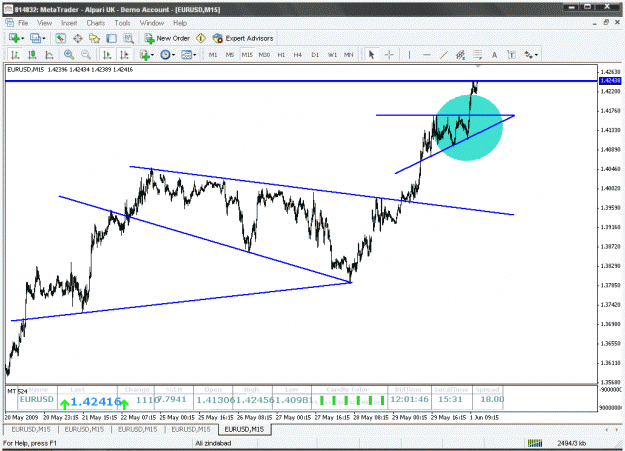Open the Strategy Tester magnifier icon

pos(128,38)
